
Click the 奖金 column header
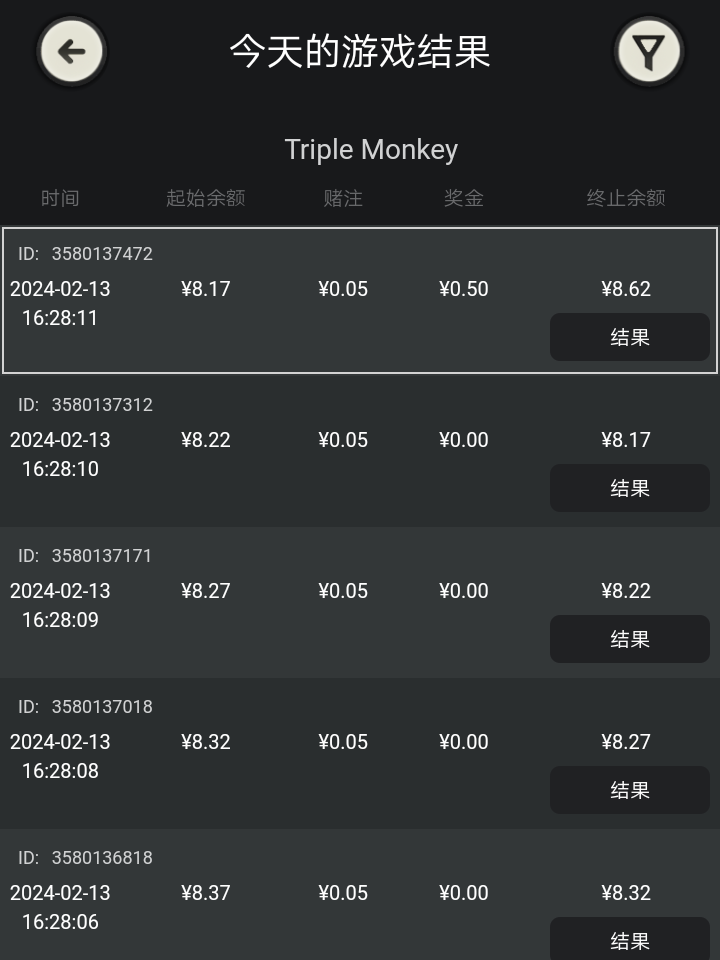pyautogui.click(x=463, y=198)
